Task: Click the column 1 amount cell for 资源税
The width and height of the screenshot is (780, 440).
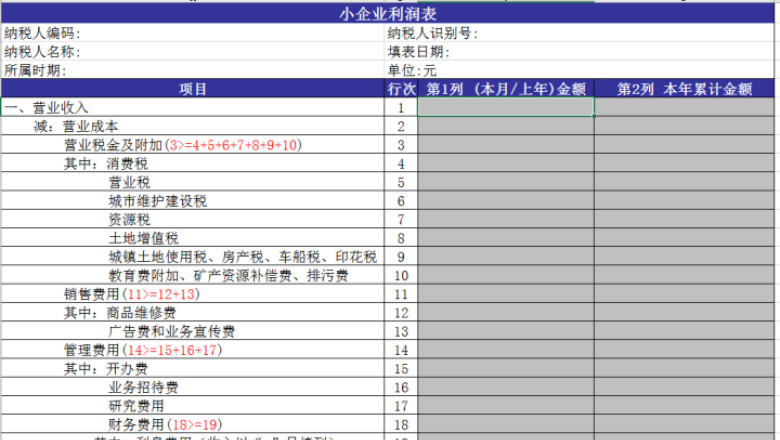Action: [506, 219]
